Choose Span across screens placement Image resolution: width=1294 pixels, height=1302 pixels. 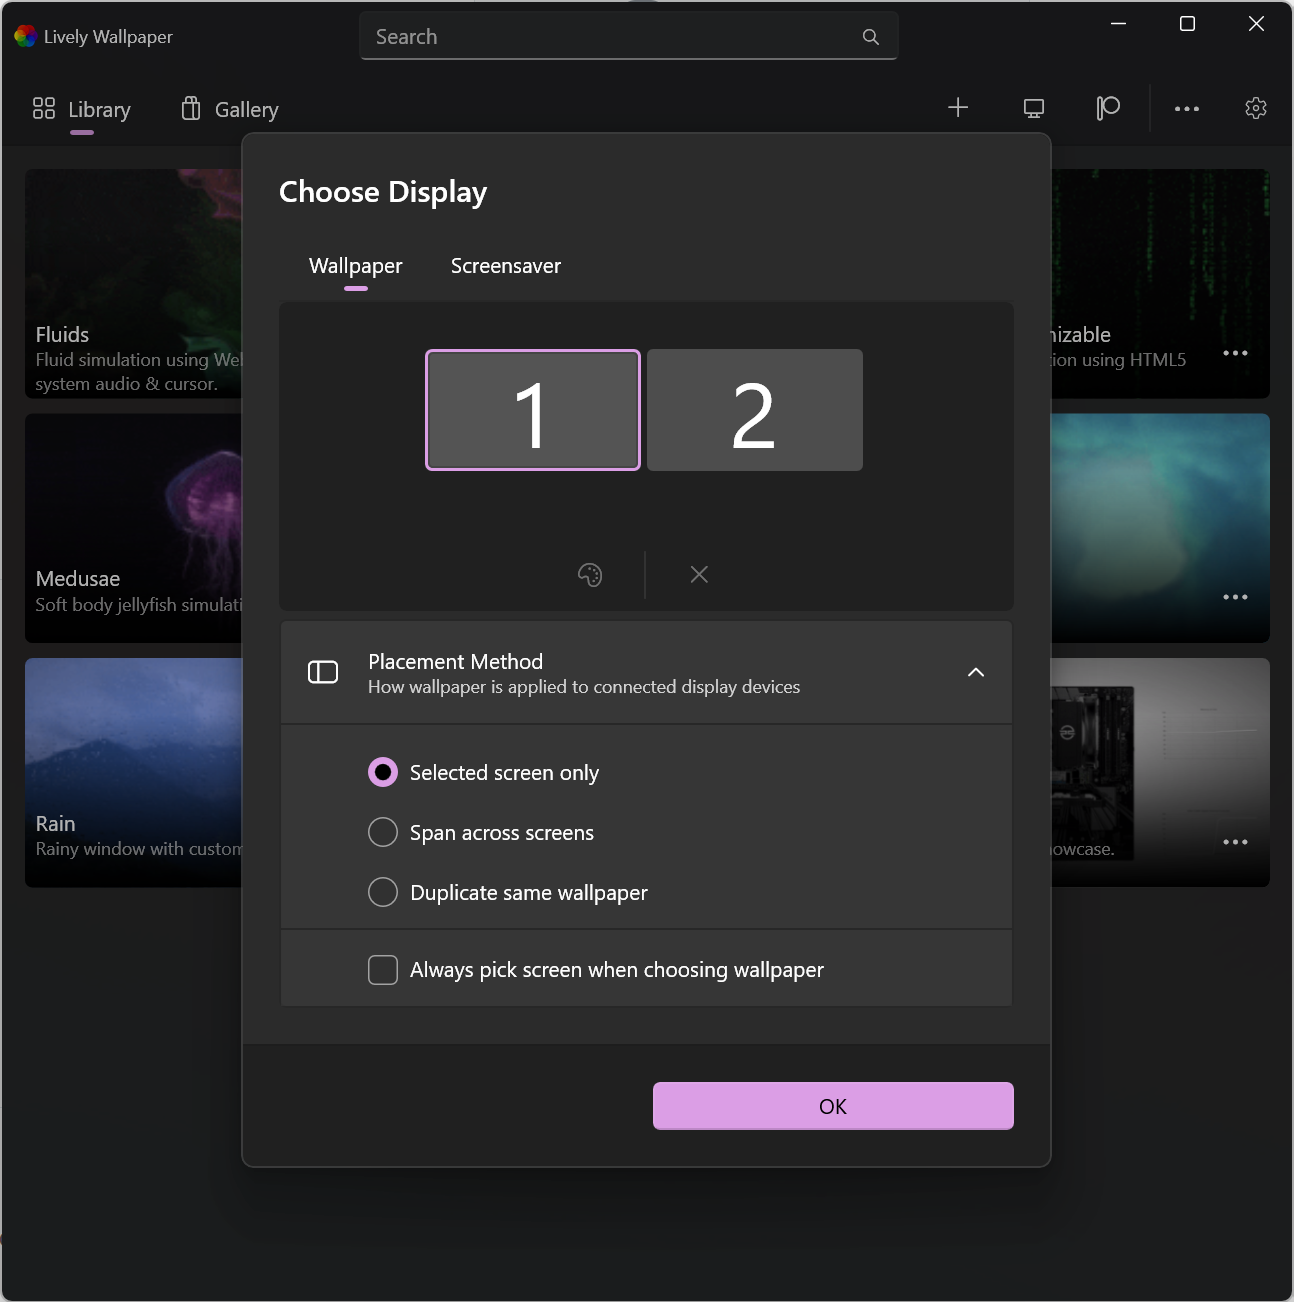[383, 832]
